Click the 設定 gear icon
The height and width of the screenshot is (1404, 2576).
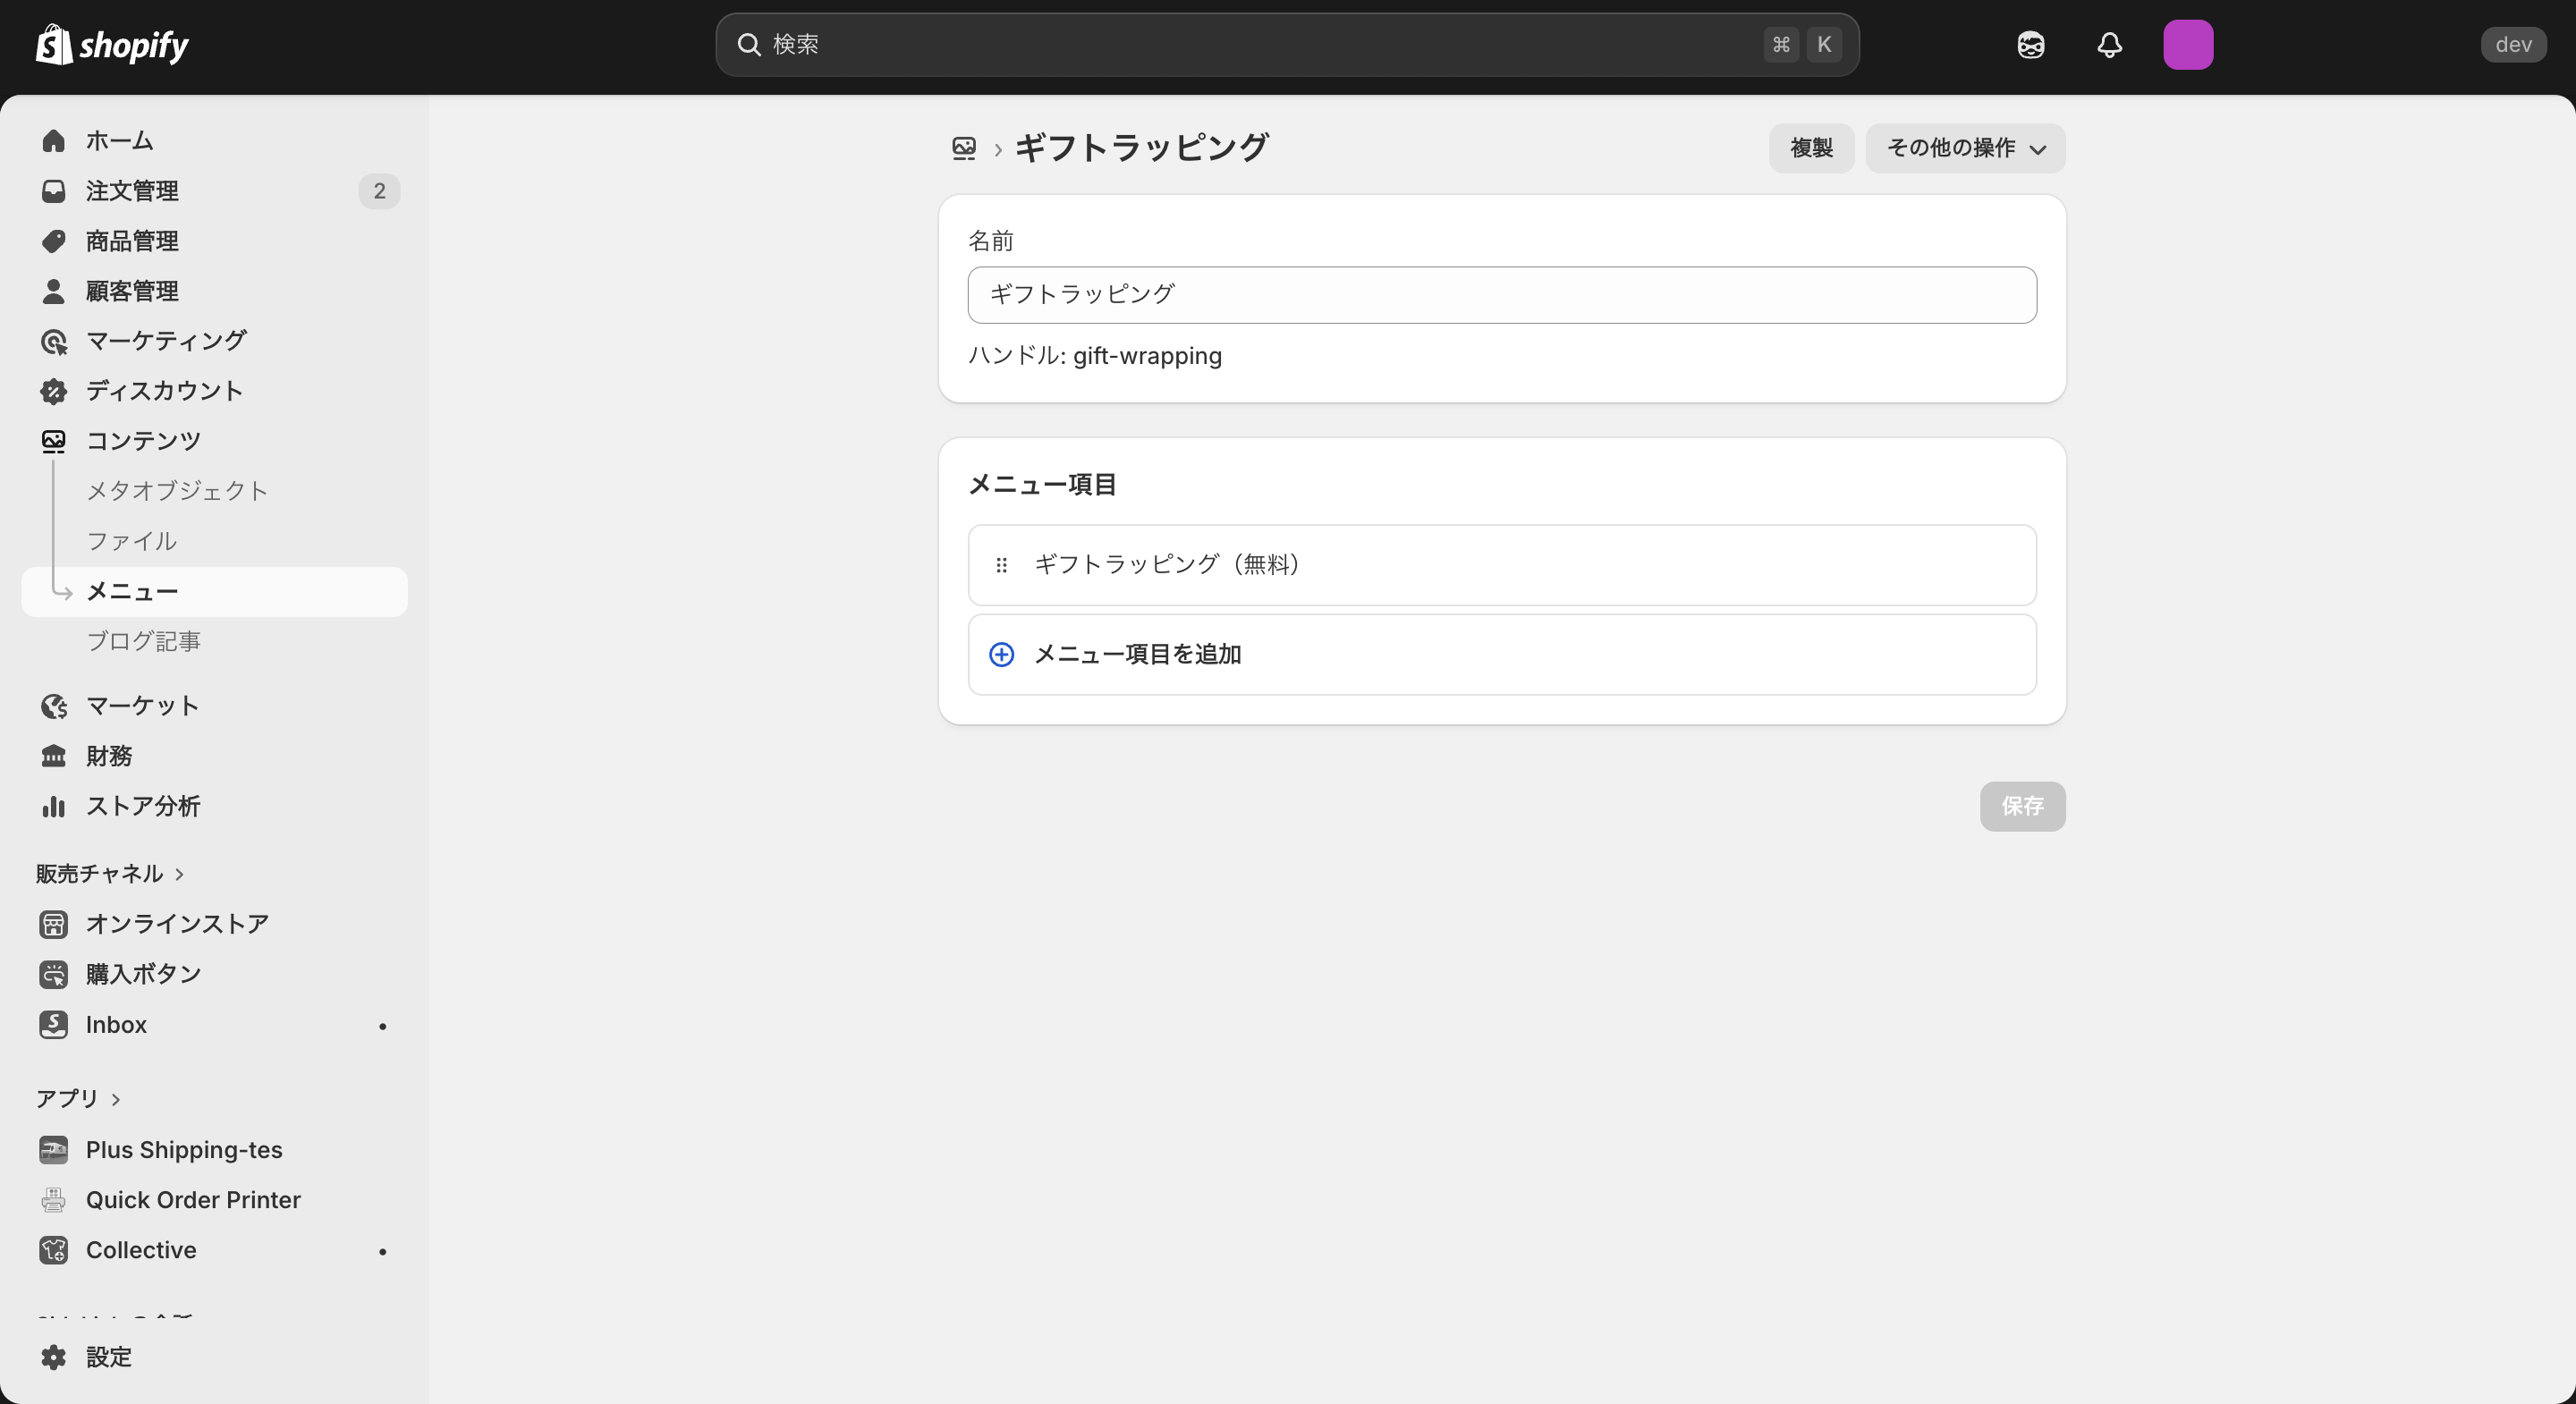[53, 1357]
